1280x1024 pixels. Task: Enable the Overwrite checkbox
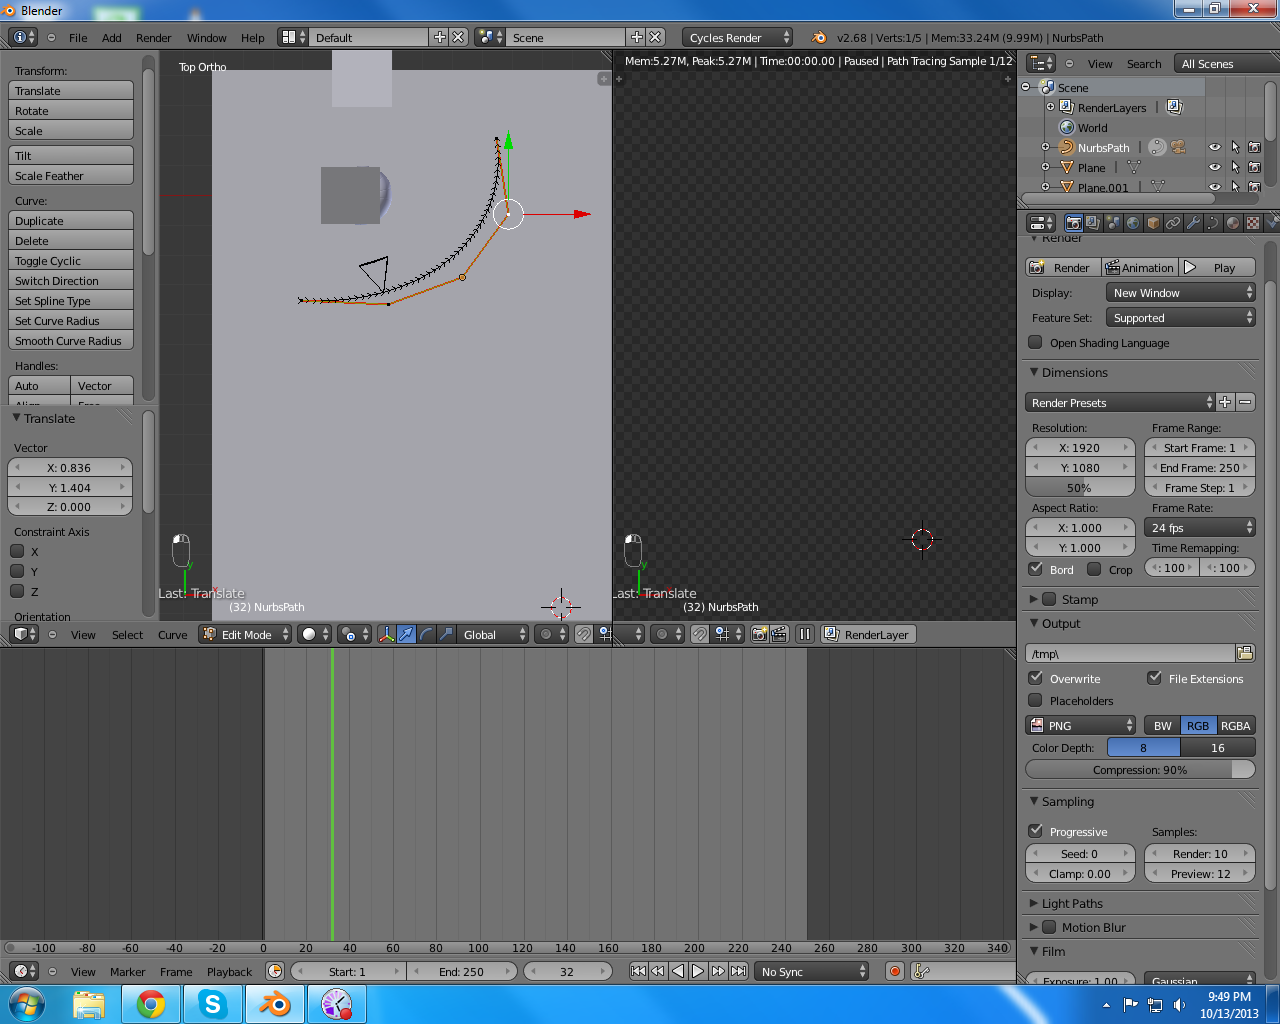click(1036, 678)
